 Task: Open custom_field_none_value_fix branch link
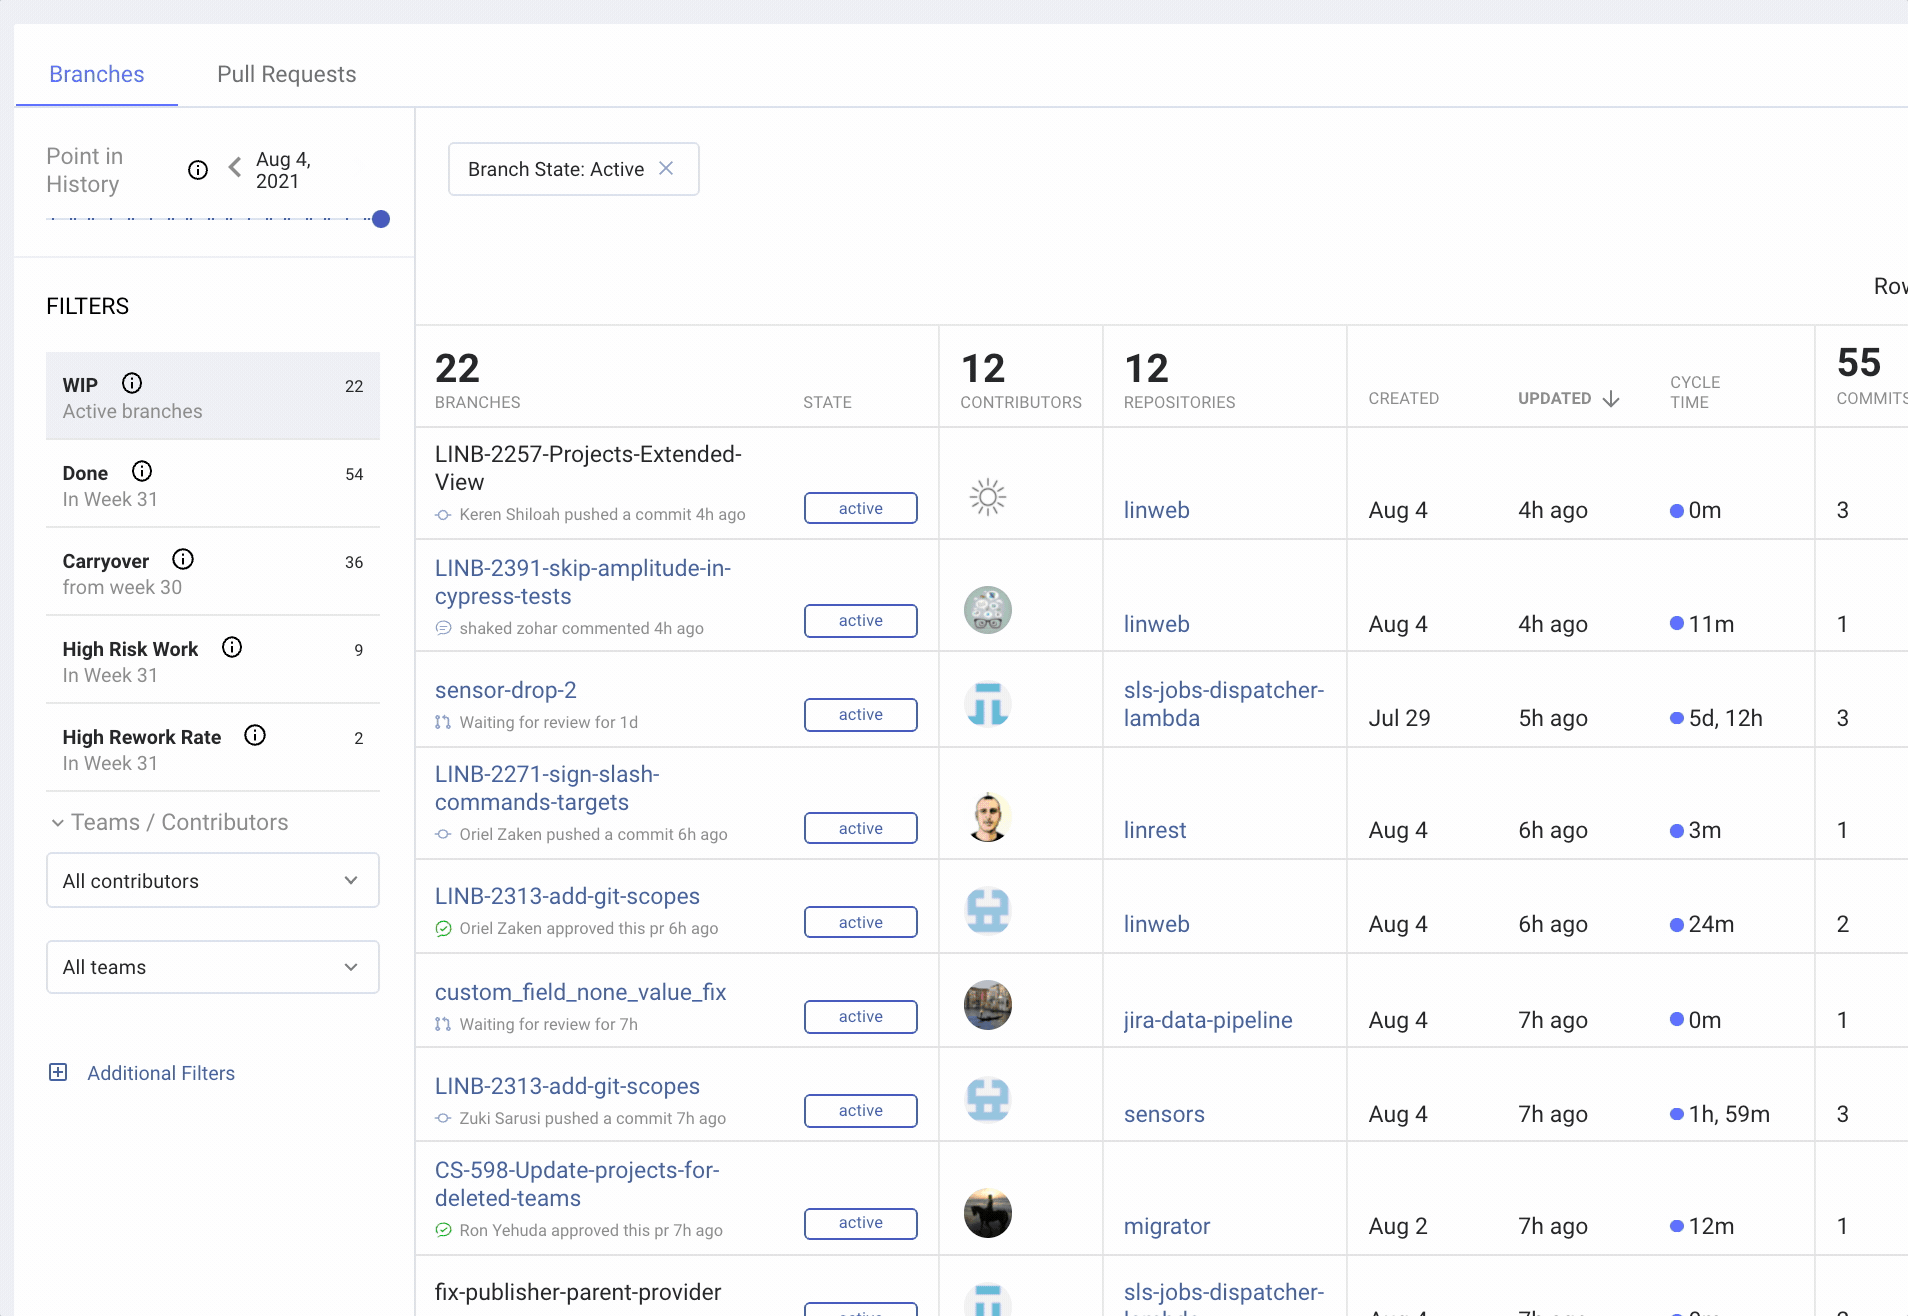[580, 992]
